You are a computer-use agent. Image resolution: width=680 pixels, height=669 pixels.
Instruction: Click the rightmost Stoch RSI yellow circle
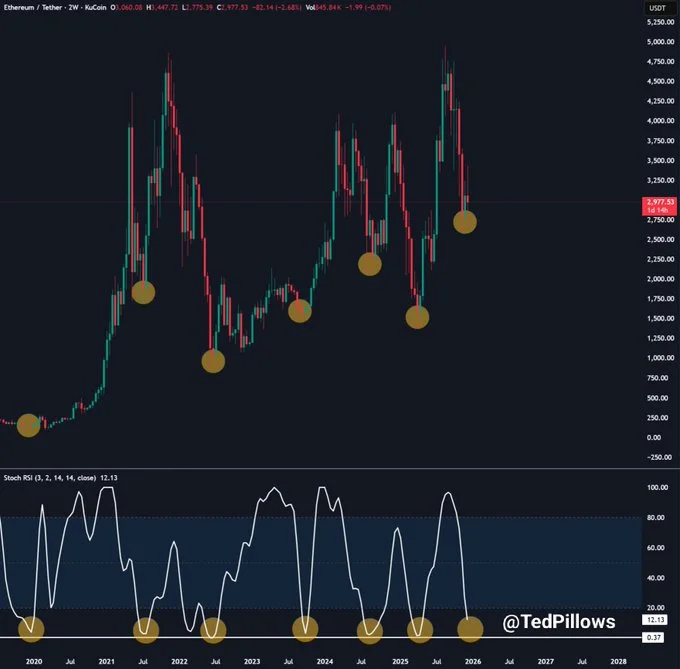[471, 629]
